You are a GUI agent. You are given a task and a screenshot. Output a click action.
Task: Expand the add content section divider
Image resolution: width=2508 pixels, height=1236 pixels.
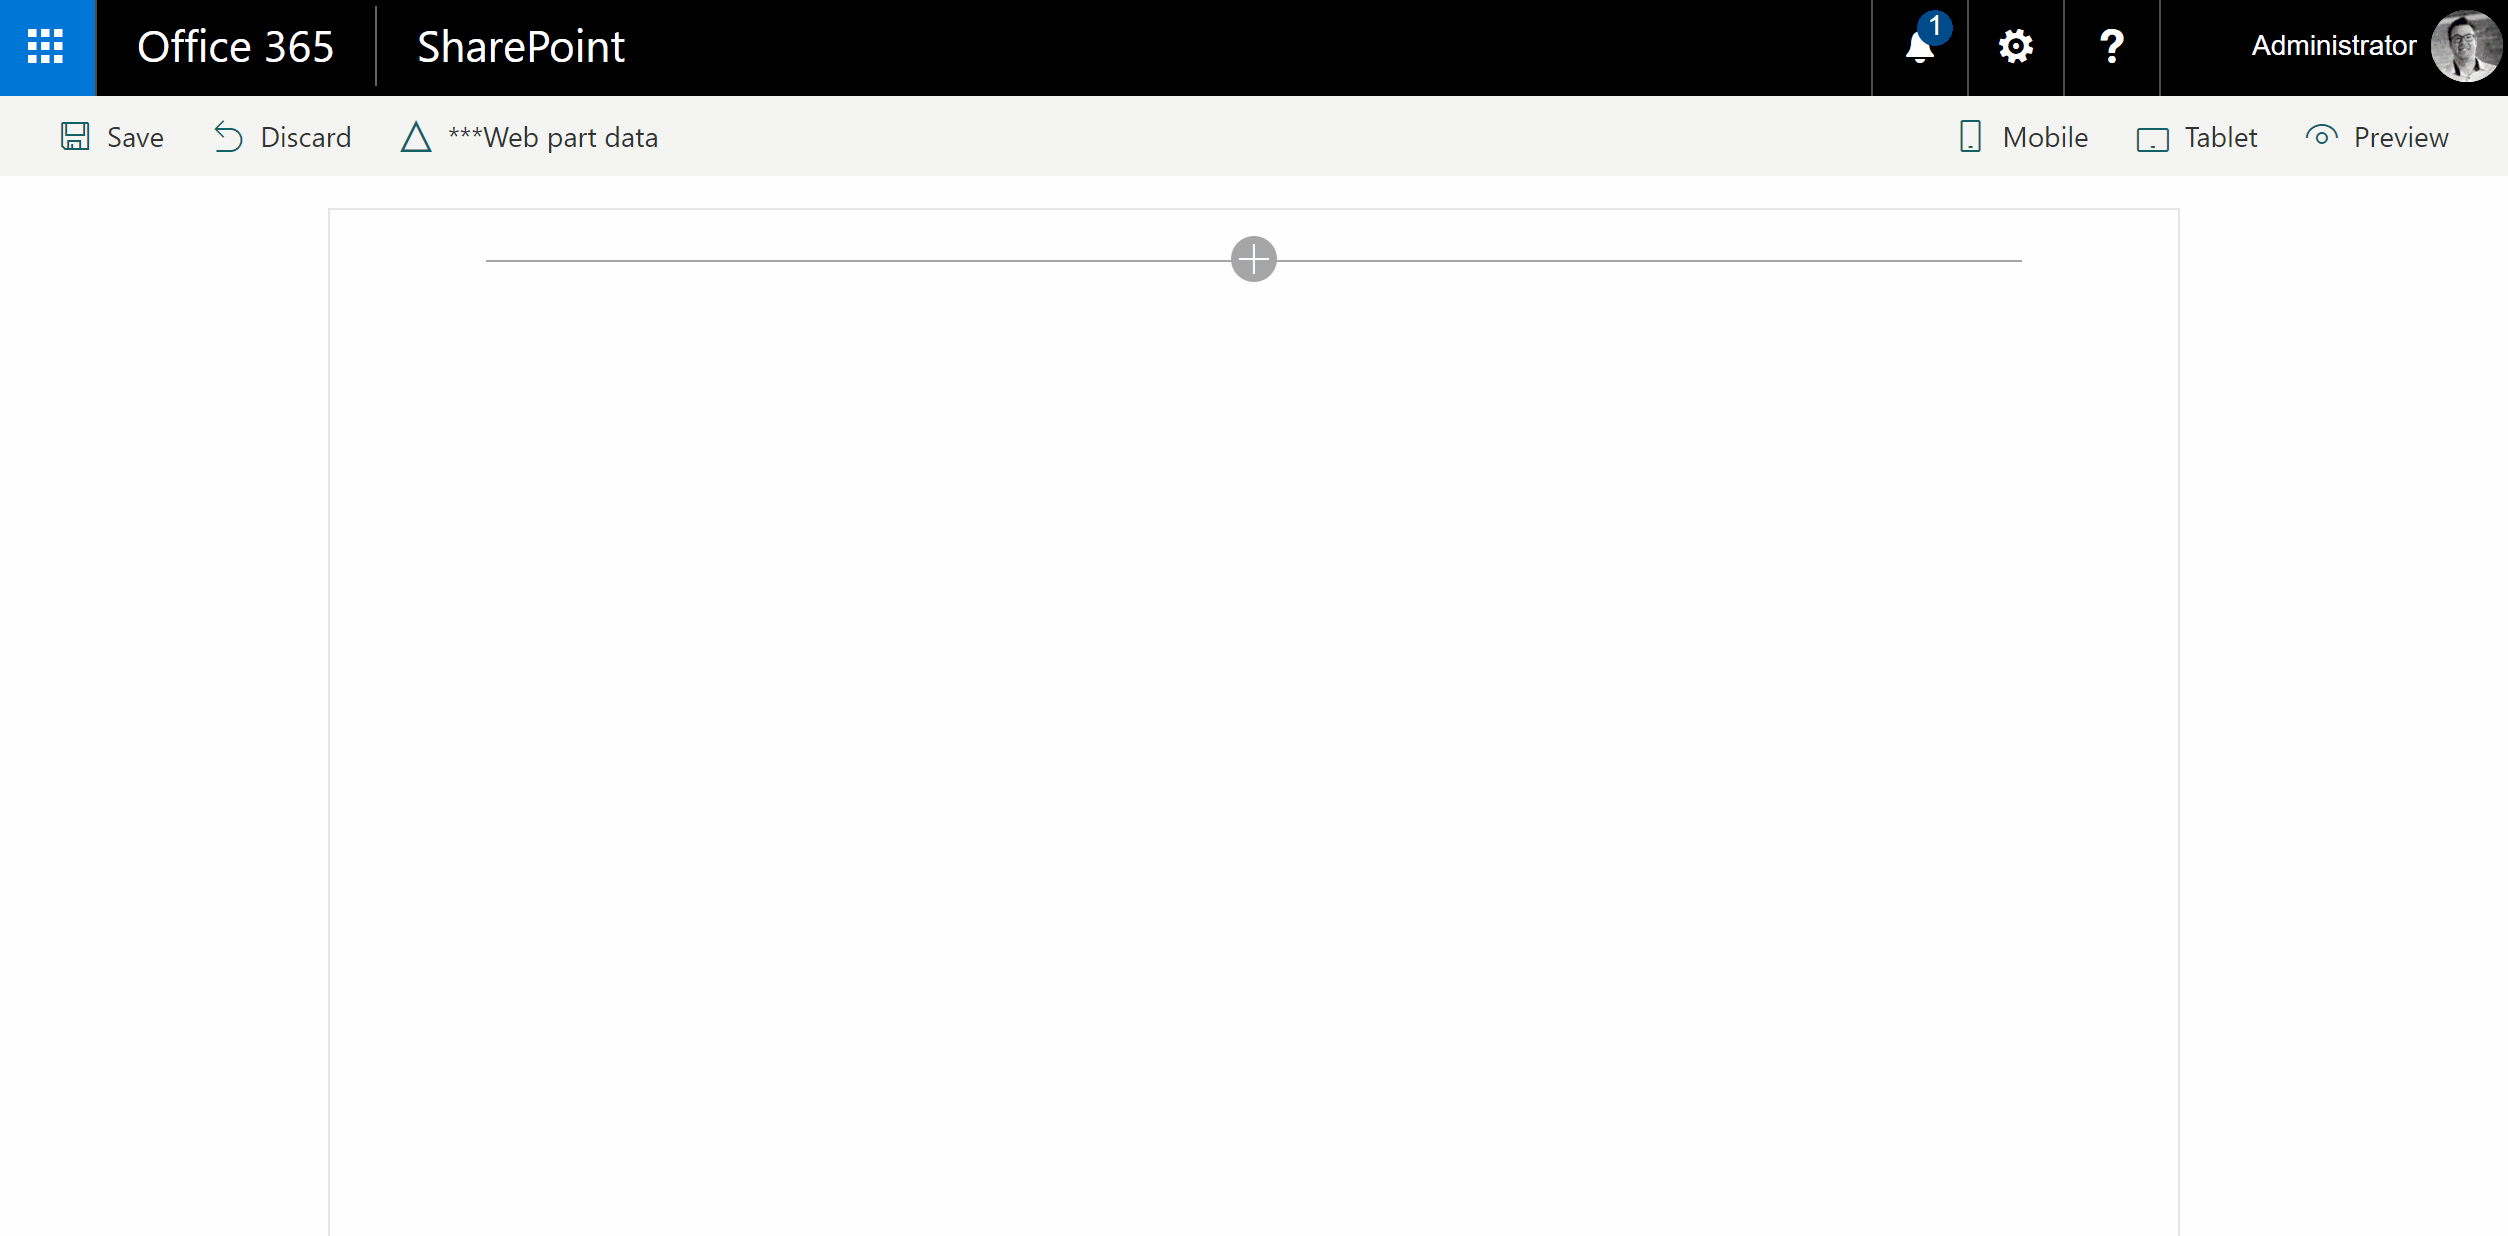(1252, 257)
